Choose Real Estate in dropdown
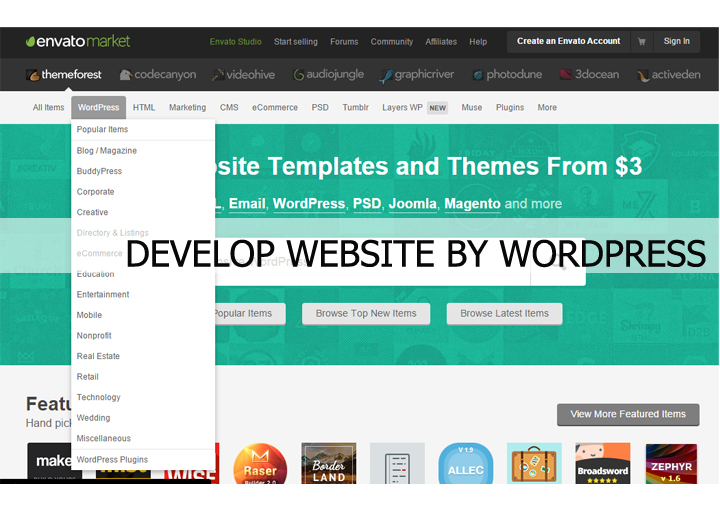Viewport: 720px width, 514px height. (x=143, y=356)
